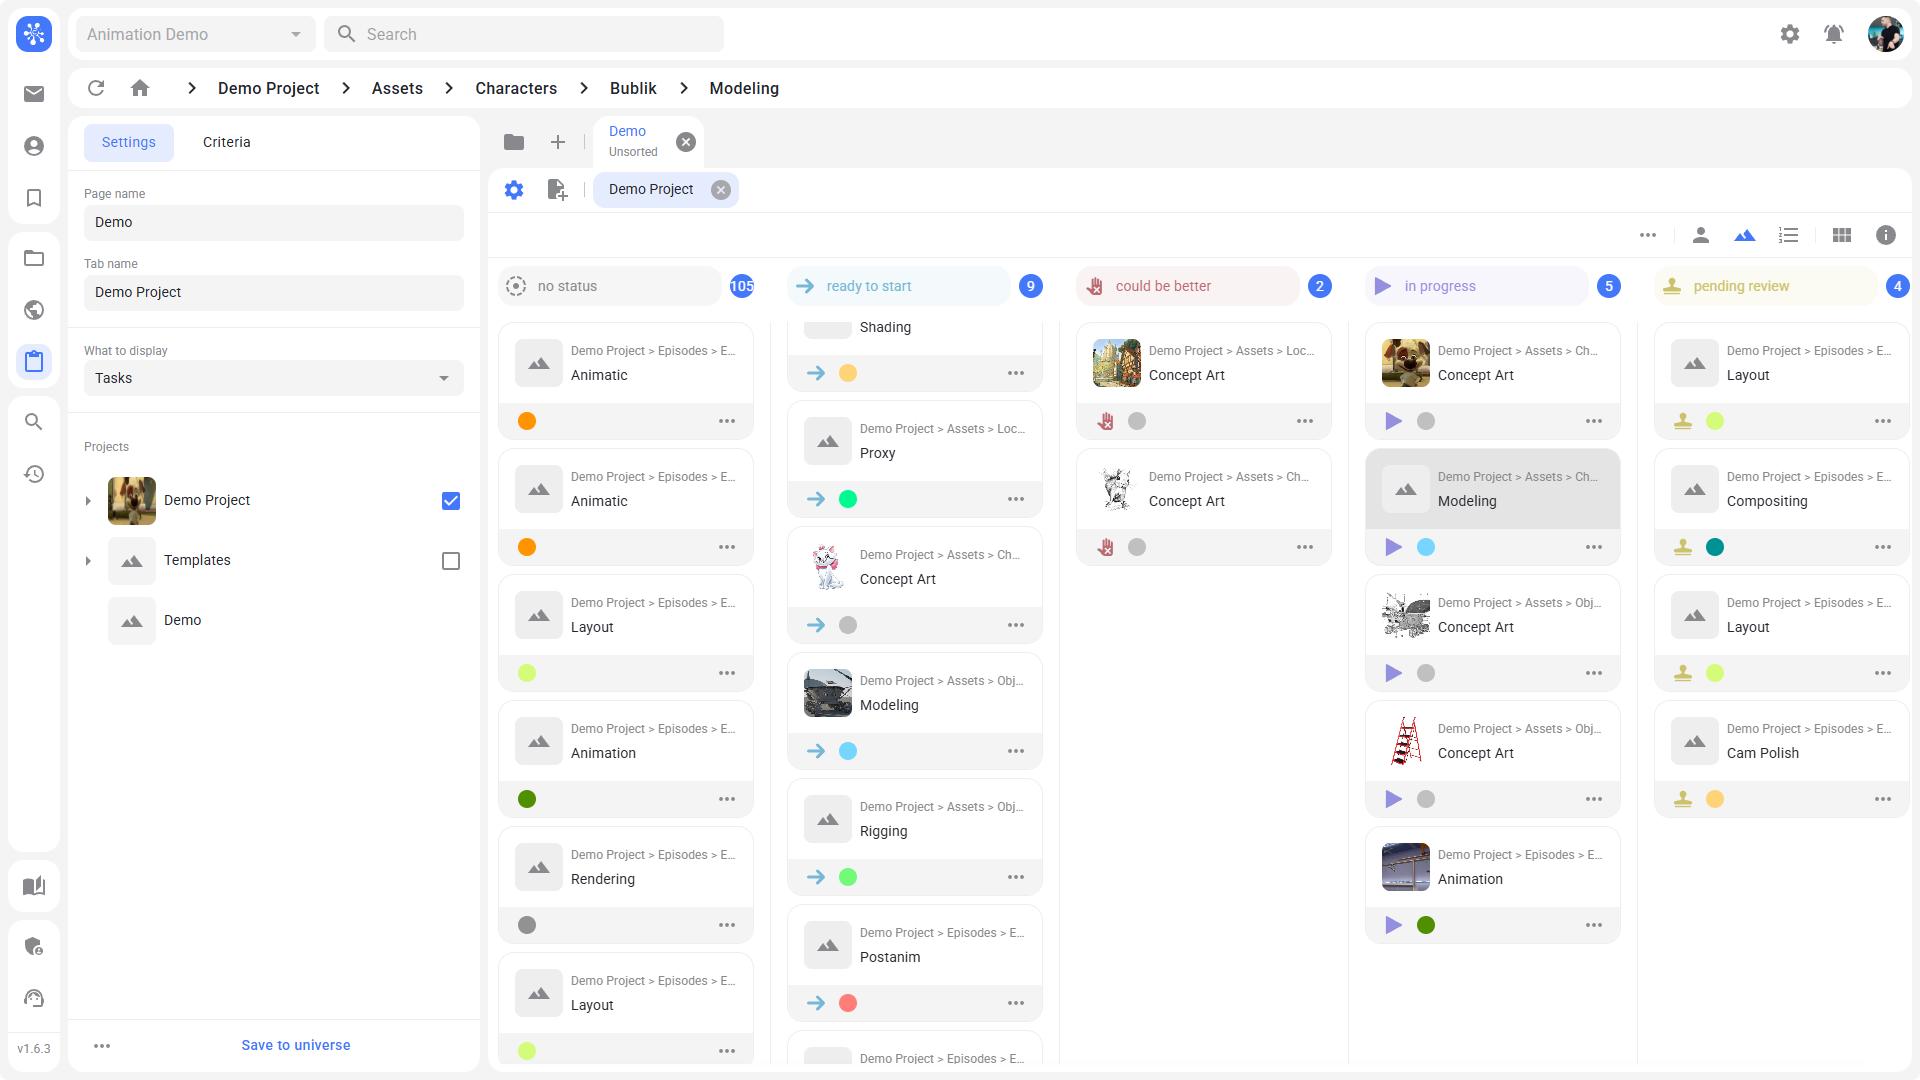Click the blue tab settings gear icon
1920x1080 pixels.
[x=514, y=190]
